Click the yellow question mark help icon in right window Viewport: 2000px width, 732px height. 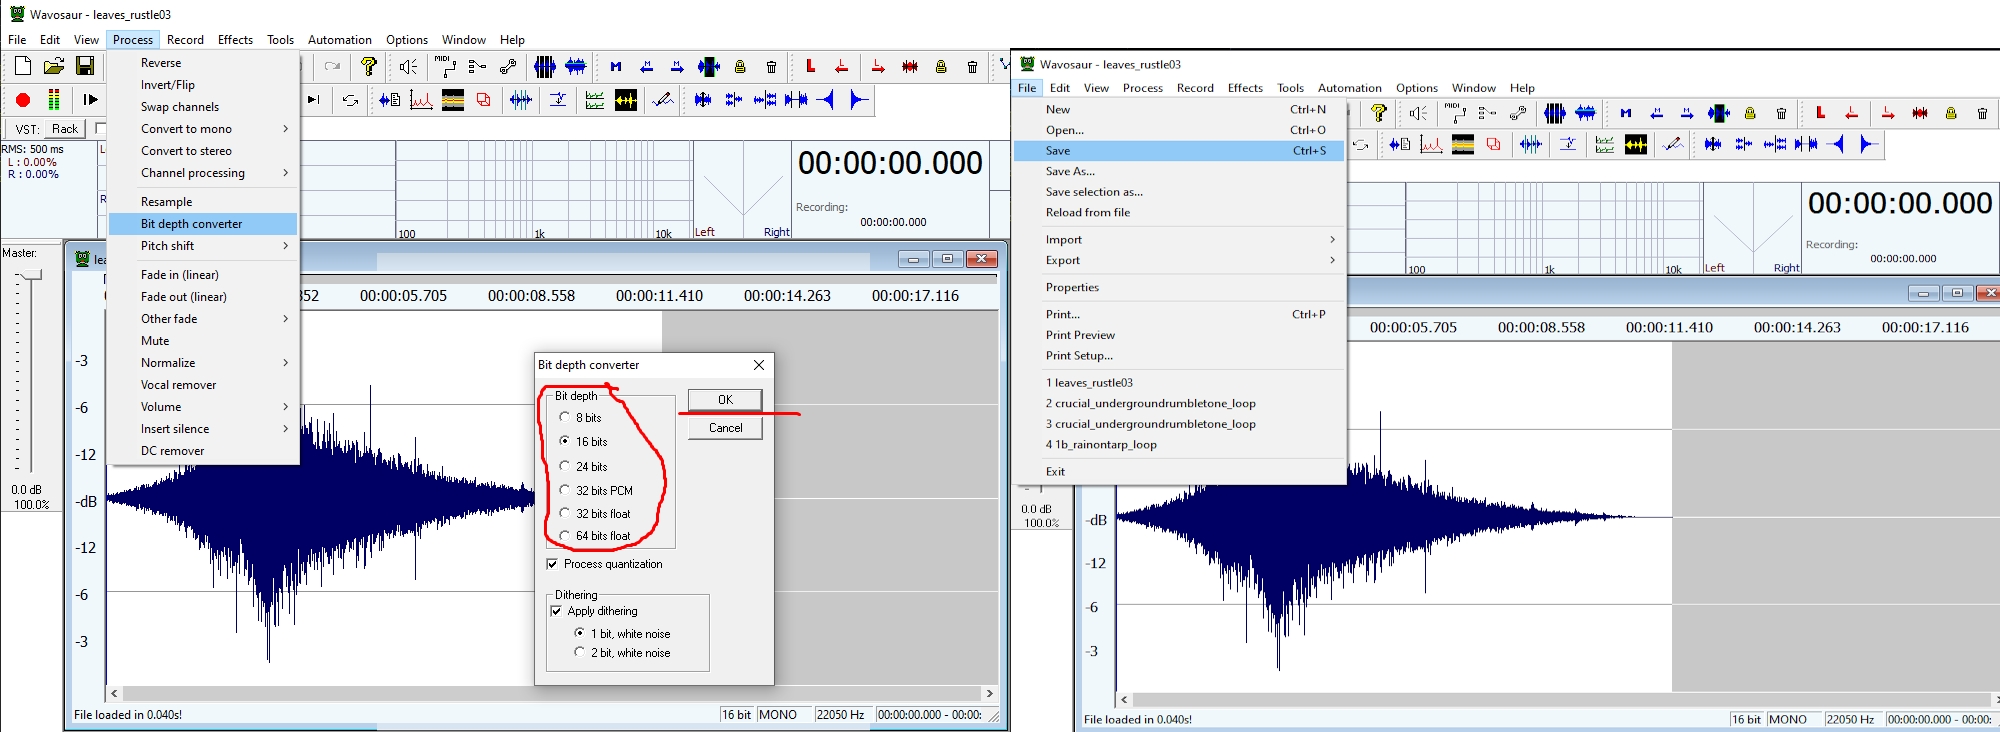pyautogui.click(x=1379, y=113)
